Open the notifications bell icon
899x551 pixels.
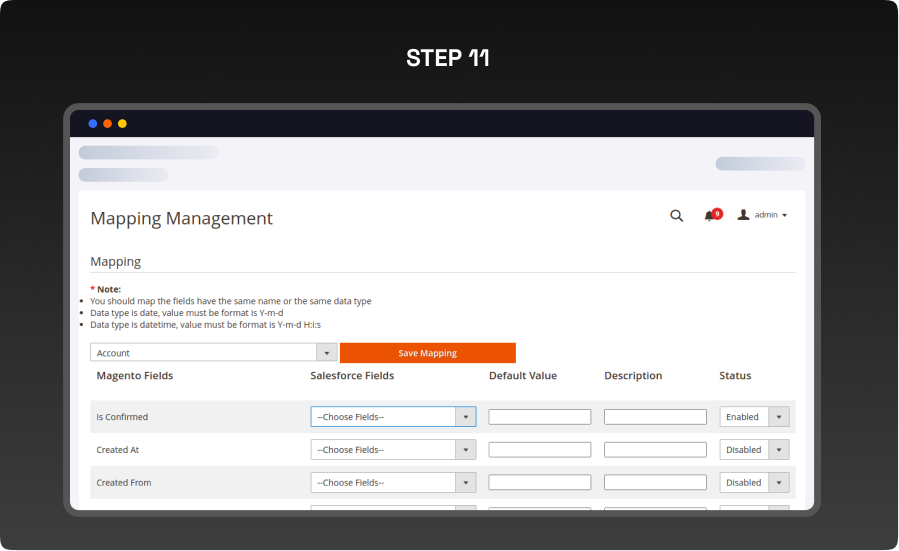click(x=710, y=215)
